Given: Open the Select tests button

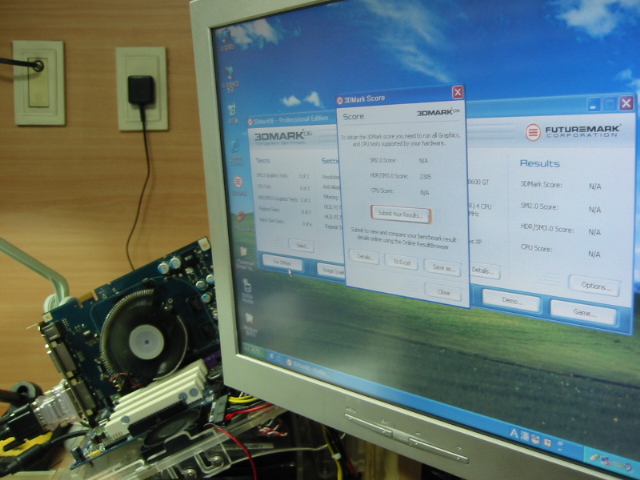Looking at the screenshot, I should pyautogui.click(x=300, y=244).
